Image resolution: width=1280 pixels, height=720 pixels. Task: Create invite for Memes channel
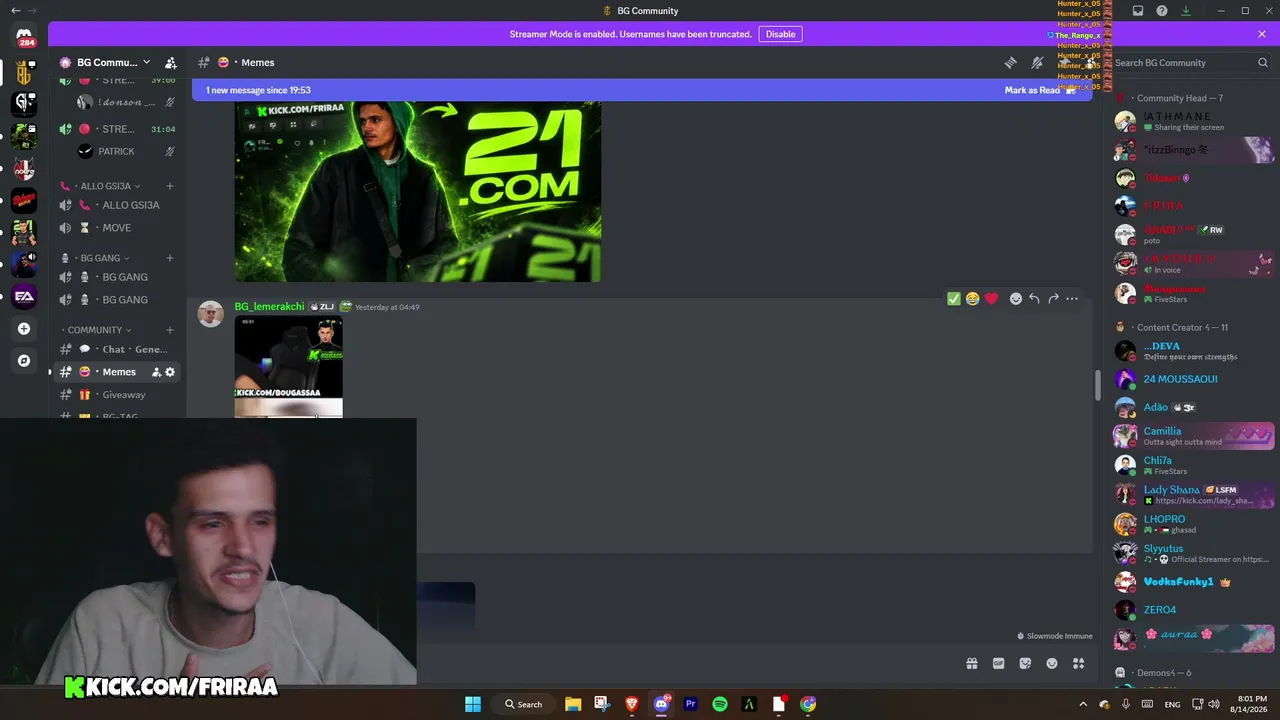point(156,372)
